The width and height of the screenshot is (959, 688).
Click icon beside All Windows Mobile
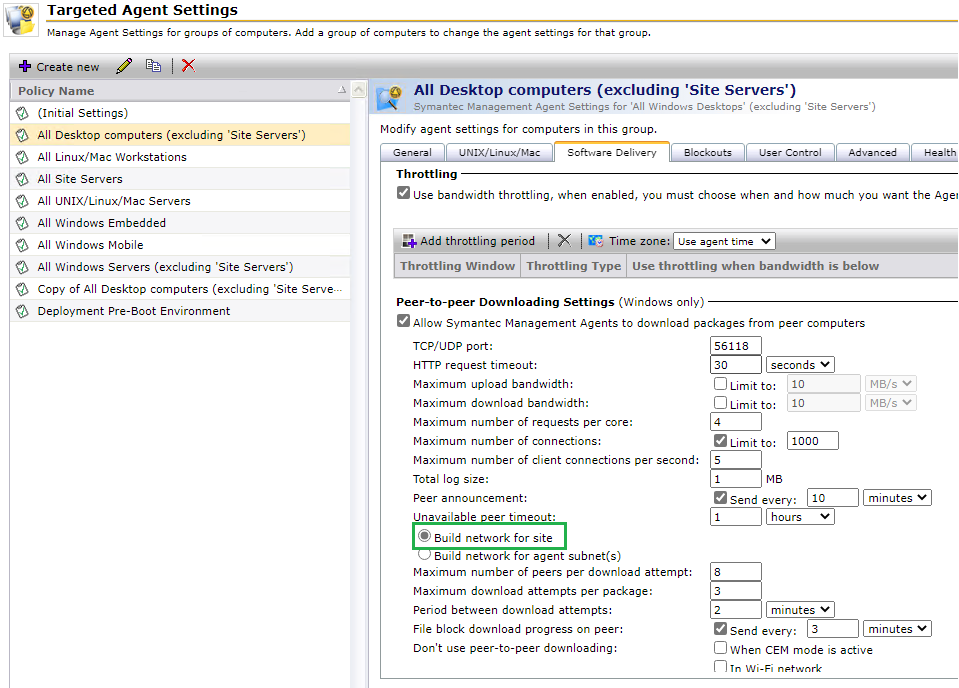(23, 245)
